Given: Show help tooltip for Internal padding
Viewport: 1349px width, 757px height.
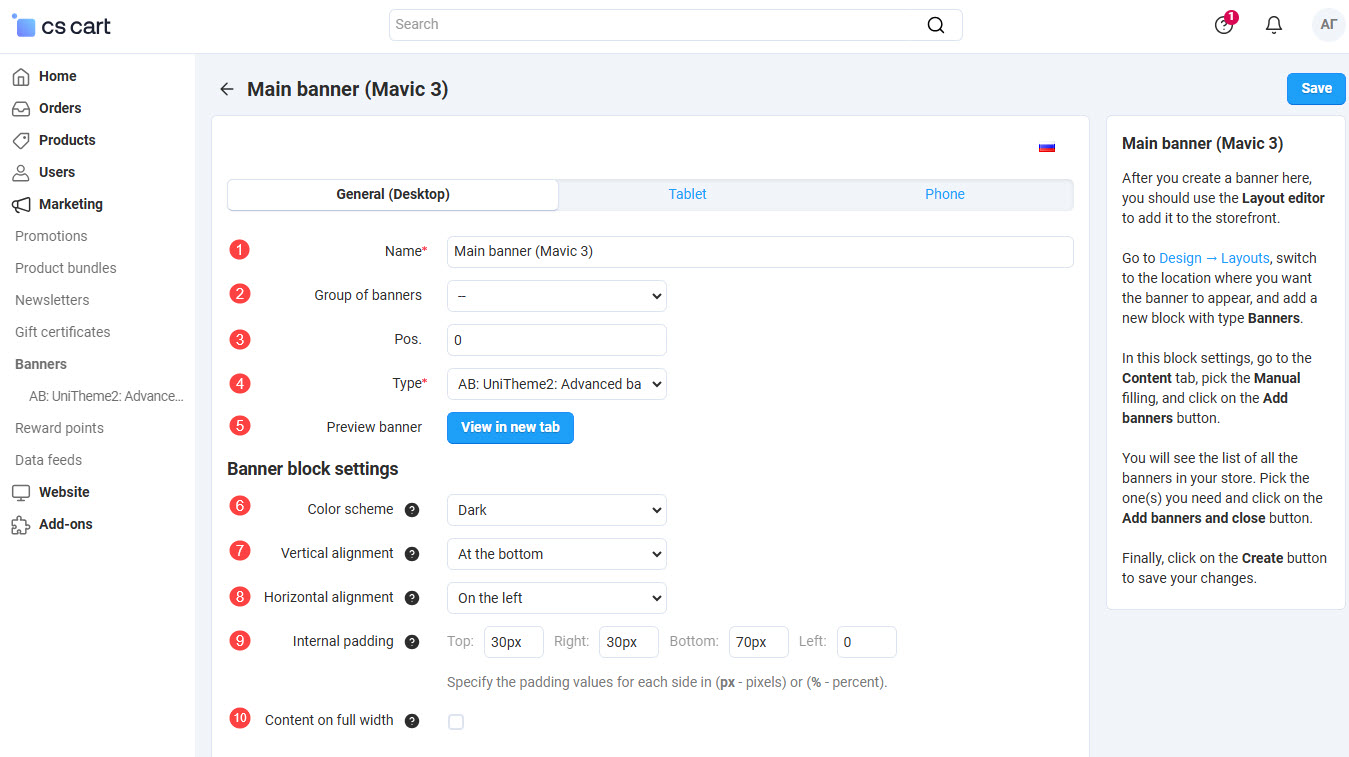Looking at the screenshot, I should point(412,642).
